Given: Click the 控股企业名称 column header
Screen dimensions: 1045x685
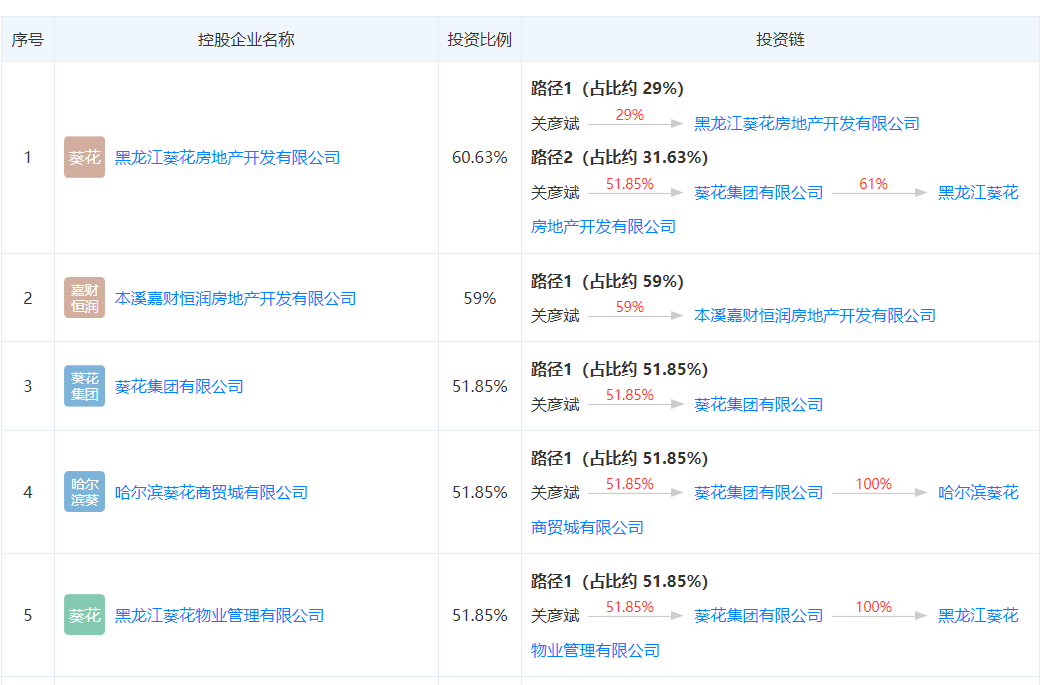Looking at the screenshot, I should [x=246, y=40].
